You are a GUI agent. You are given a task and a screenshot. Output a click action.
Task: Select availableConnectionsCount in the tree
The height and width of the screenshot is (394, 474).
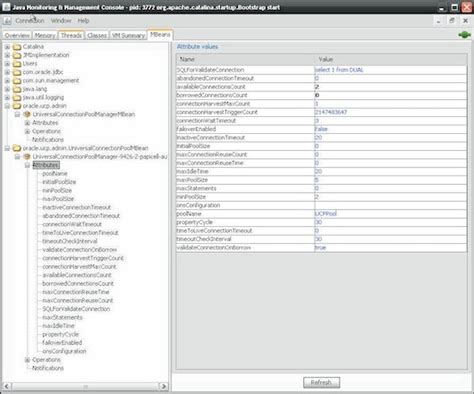pyautogui.click(x=77, y=275)
